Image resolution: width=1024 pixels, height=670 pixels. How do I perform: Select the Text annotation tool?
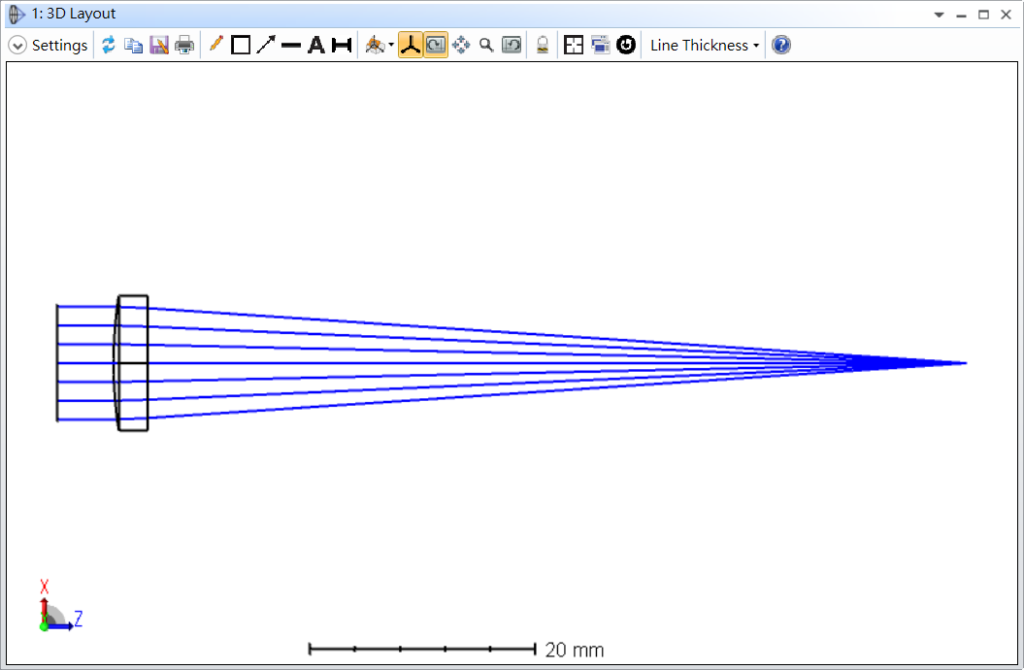click(x=315, y=44)
